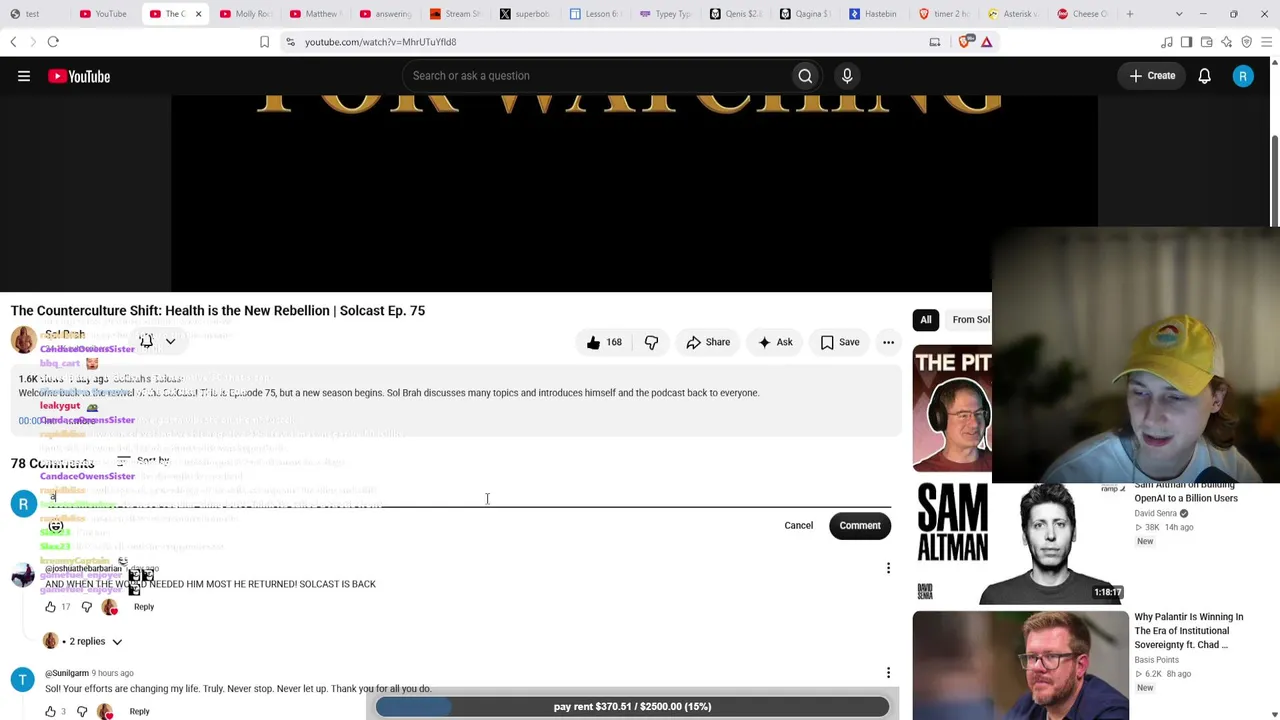Reload the current page
Screen dimensions: 1280x720
point(53,42)
